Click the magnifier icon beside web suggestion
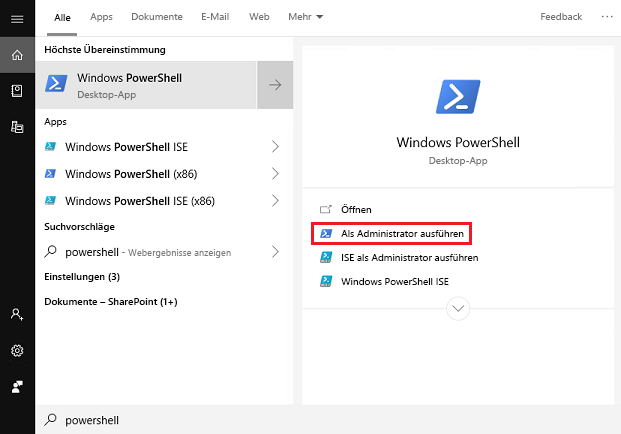 (50, 251)
